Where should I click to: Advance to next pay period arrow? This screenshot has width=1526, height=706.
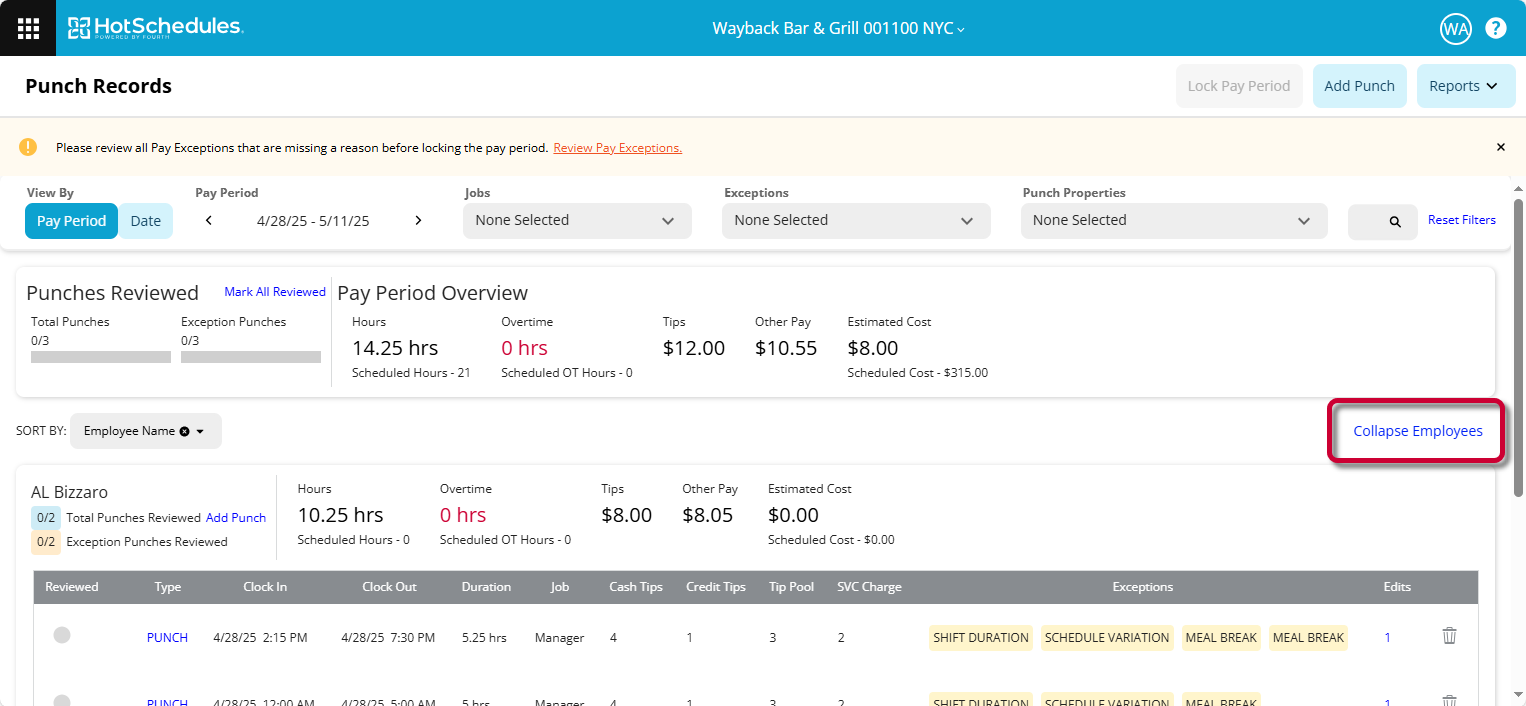click(x=418, y=221)
